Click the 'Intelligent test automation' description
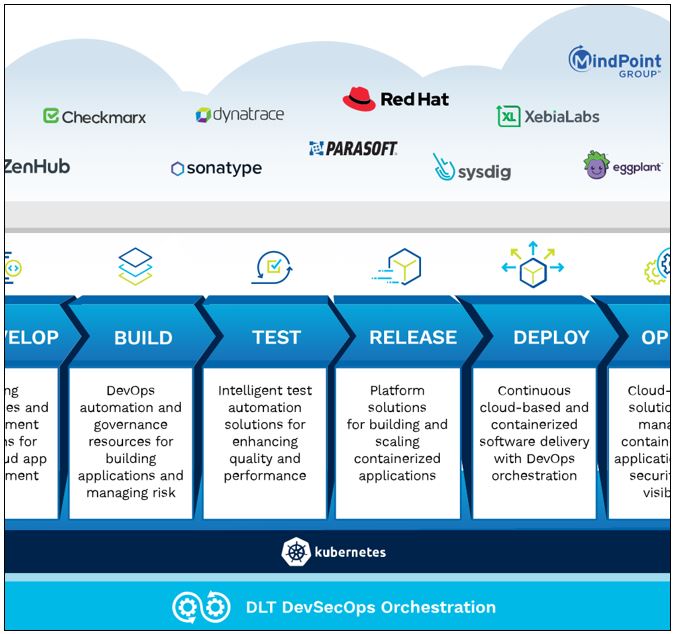The width and height of the screenshot is (676, 634). [265, 433]
